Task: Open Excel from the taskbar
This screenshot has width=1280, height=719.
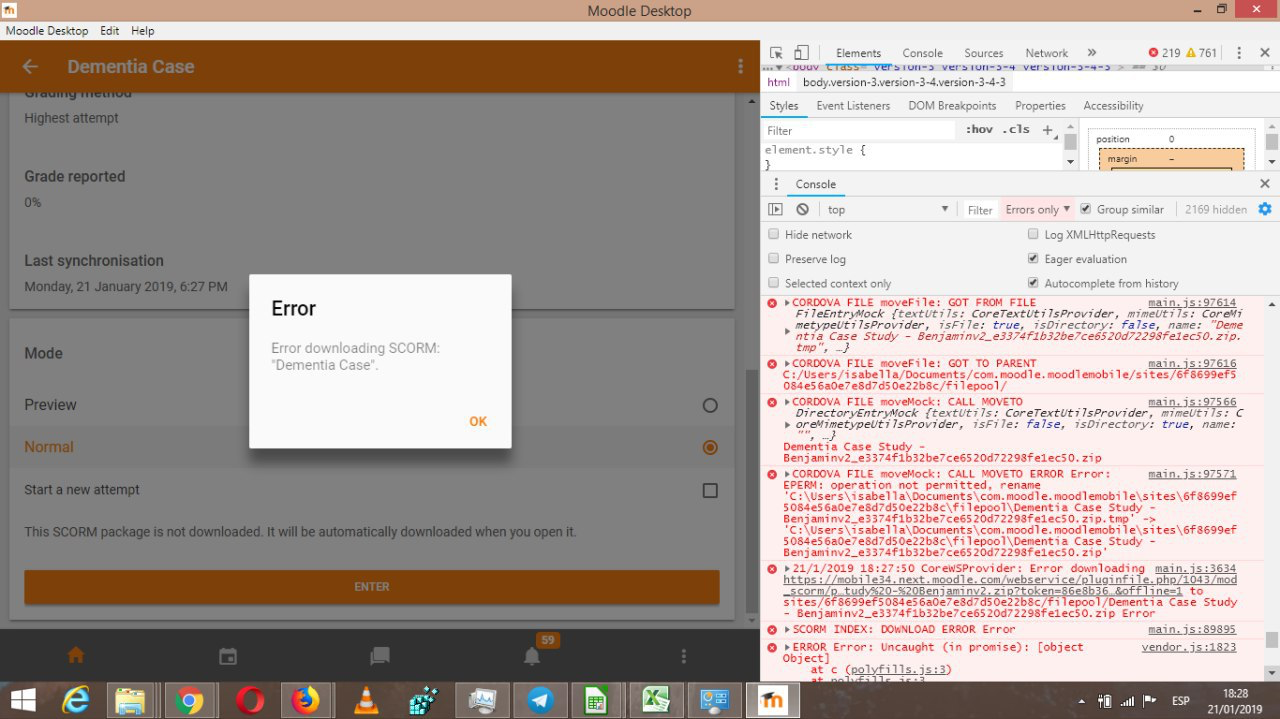Action: [x=657, y=700]
